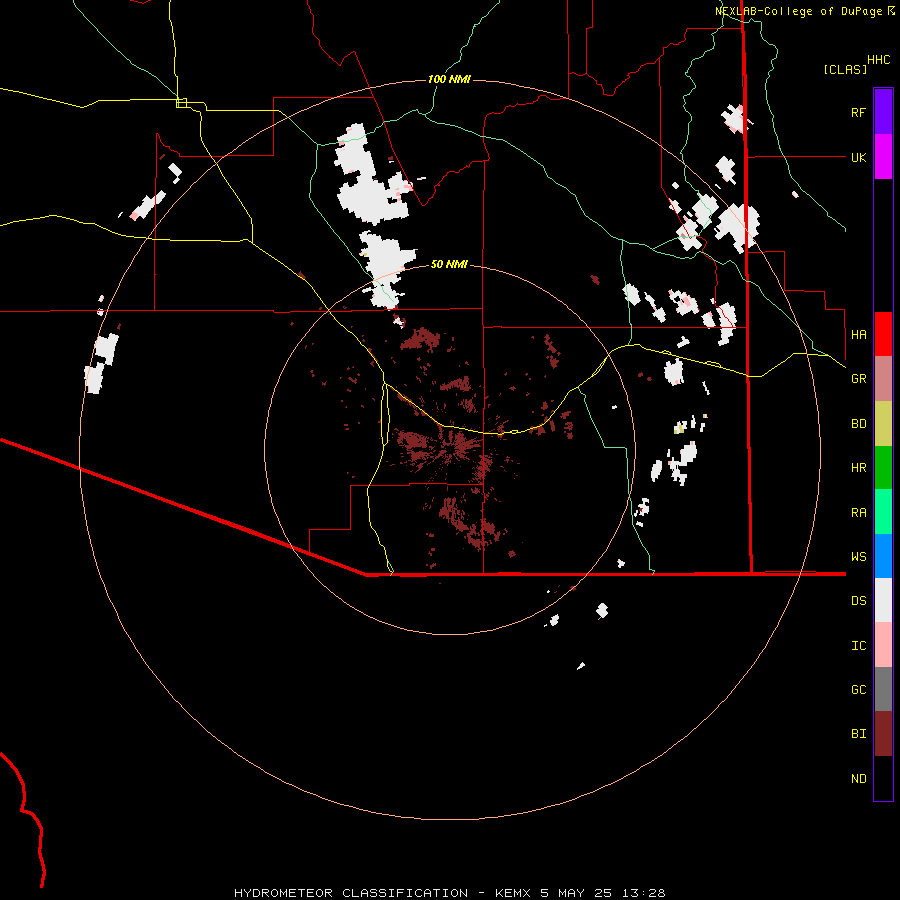This screenshot has width=900, height=900.
Task: Click the WS blue legend swatch
Action: 883,556
